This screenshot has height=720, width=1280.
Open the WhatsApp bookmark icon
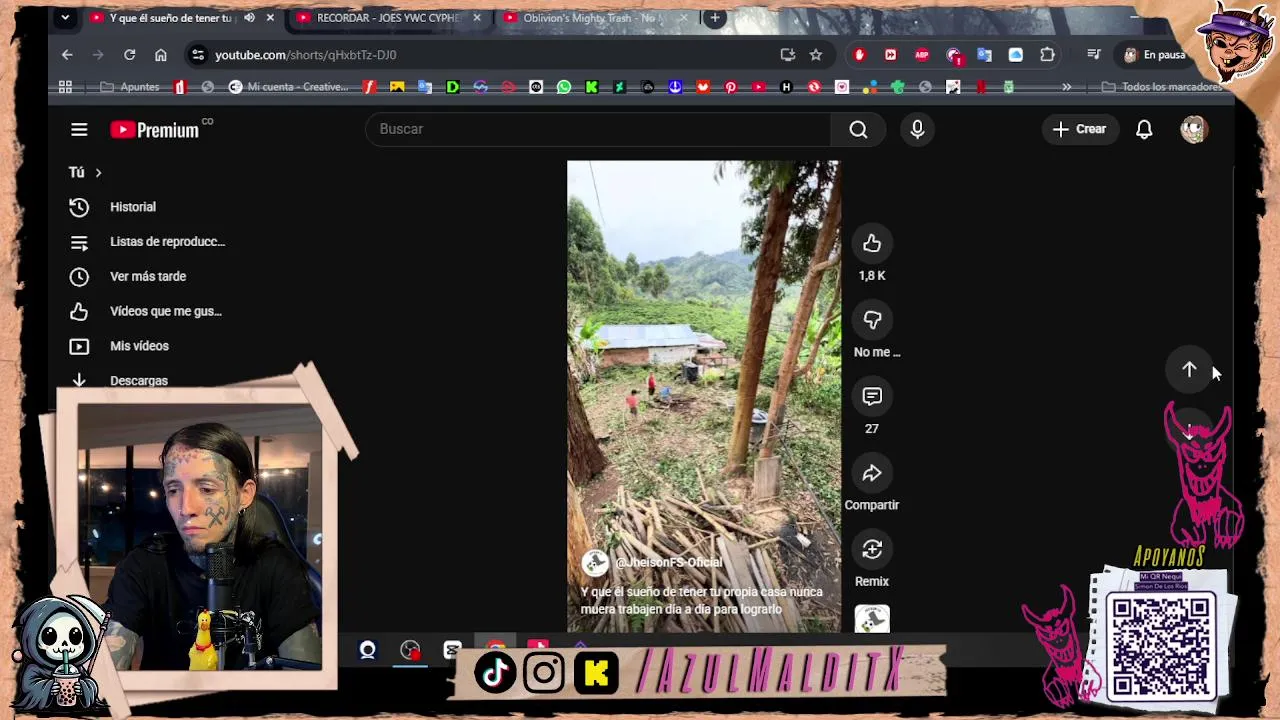point(564,87)
